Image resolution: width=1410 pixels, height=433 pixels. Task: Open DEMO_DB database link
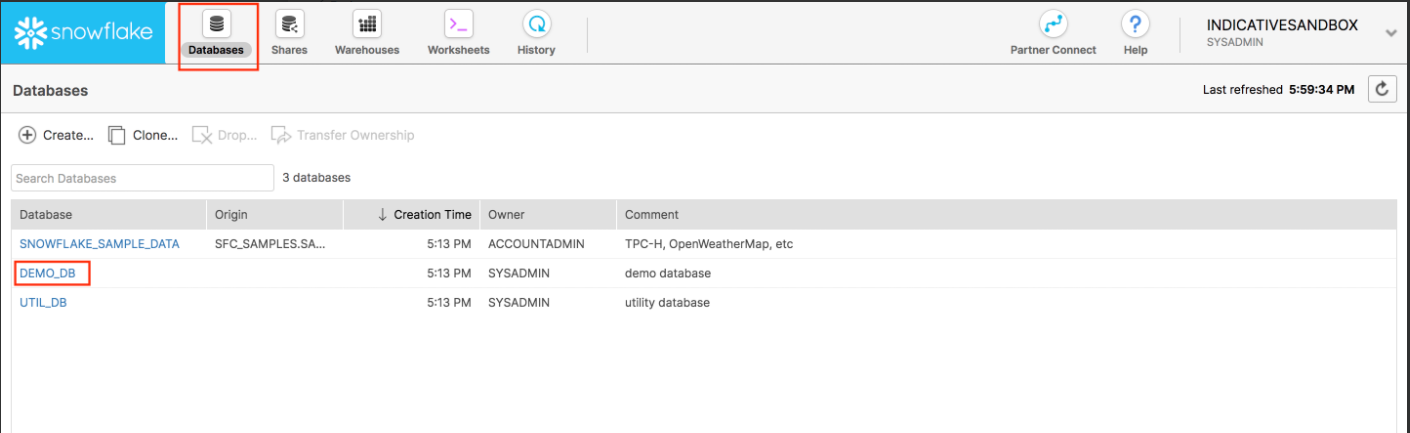[48, 273]
